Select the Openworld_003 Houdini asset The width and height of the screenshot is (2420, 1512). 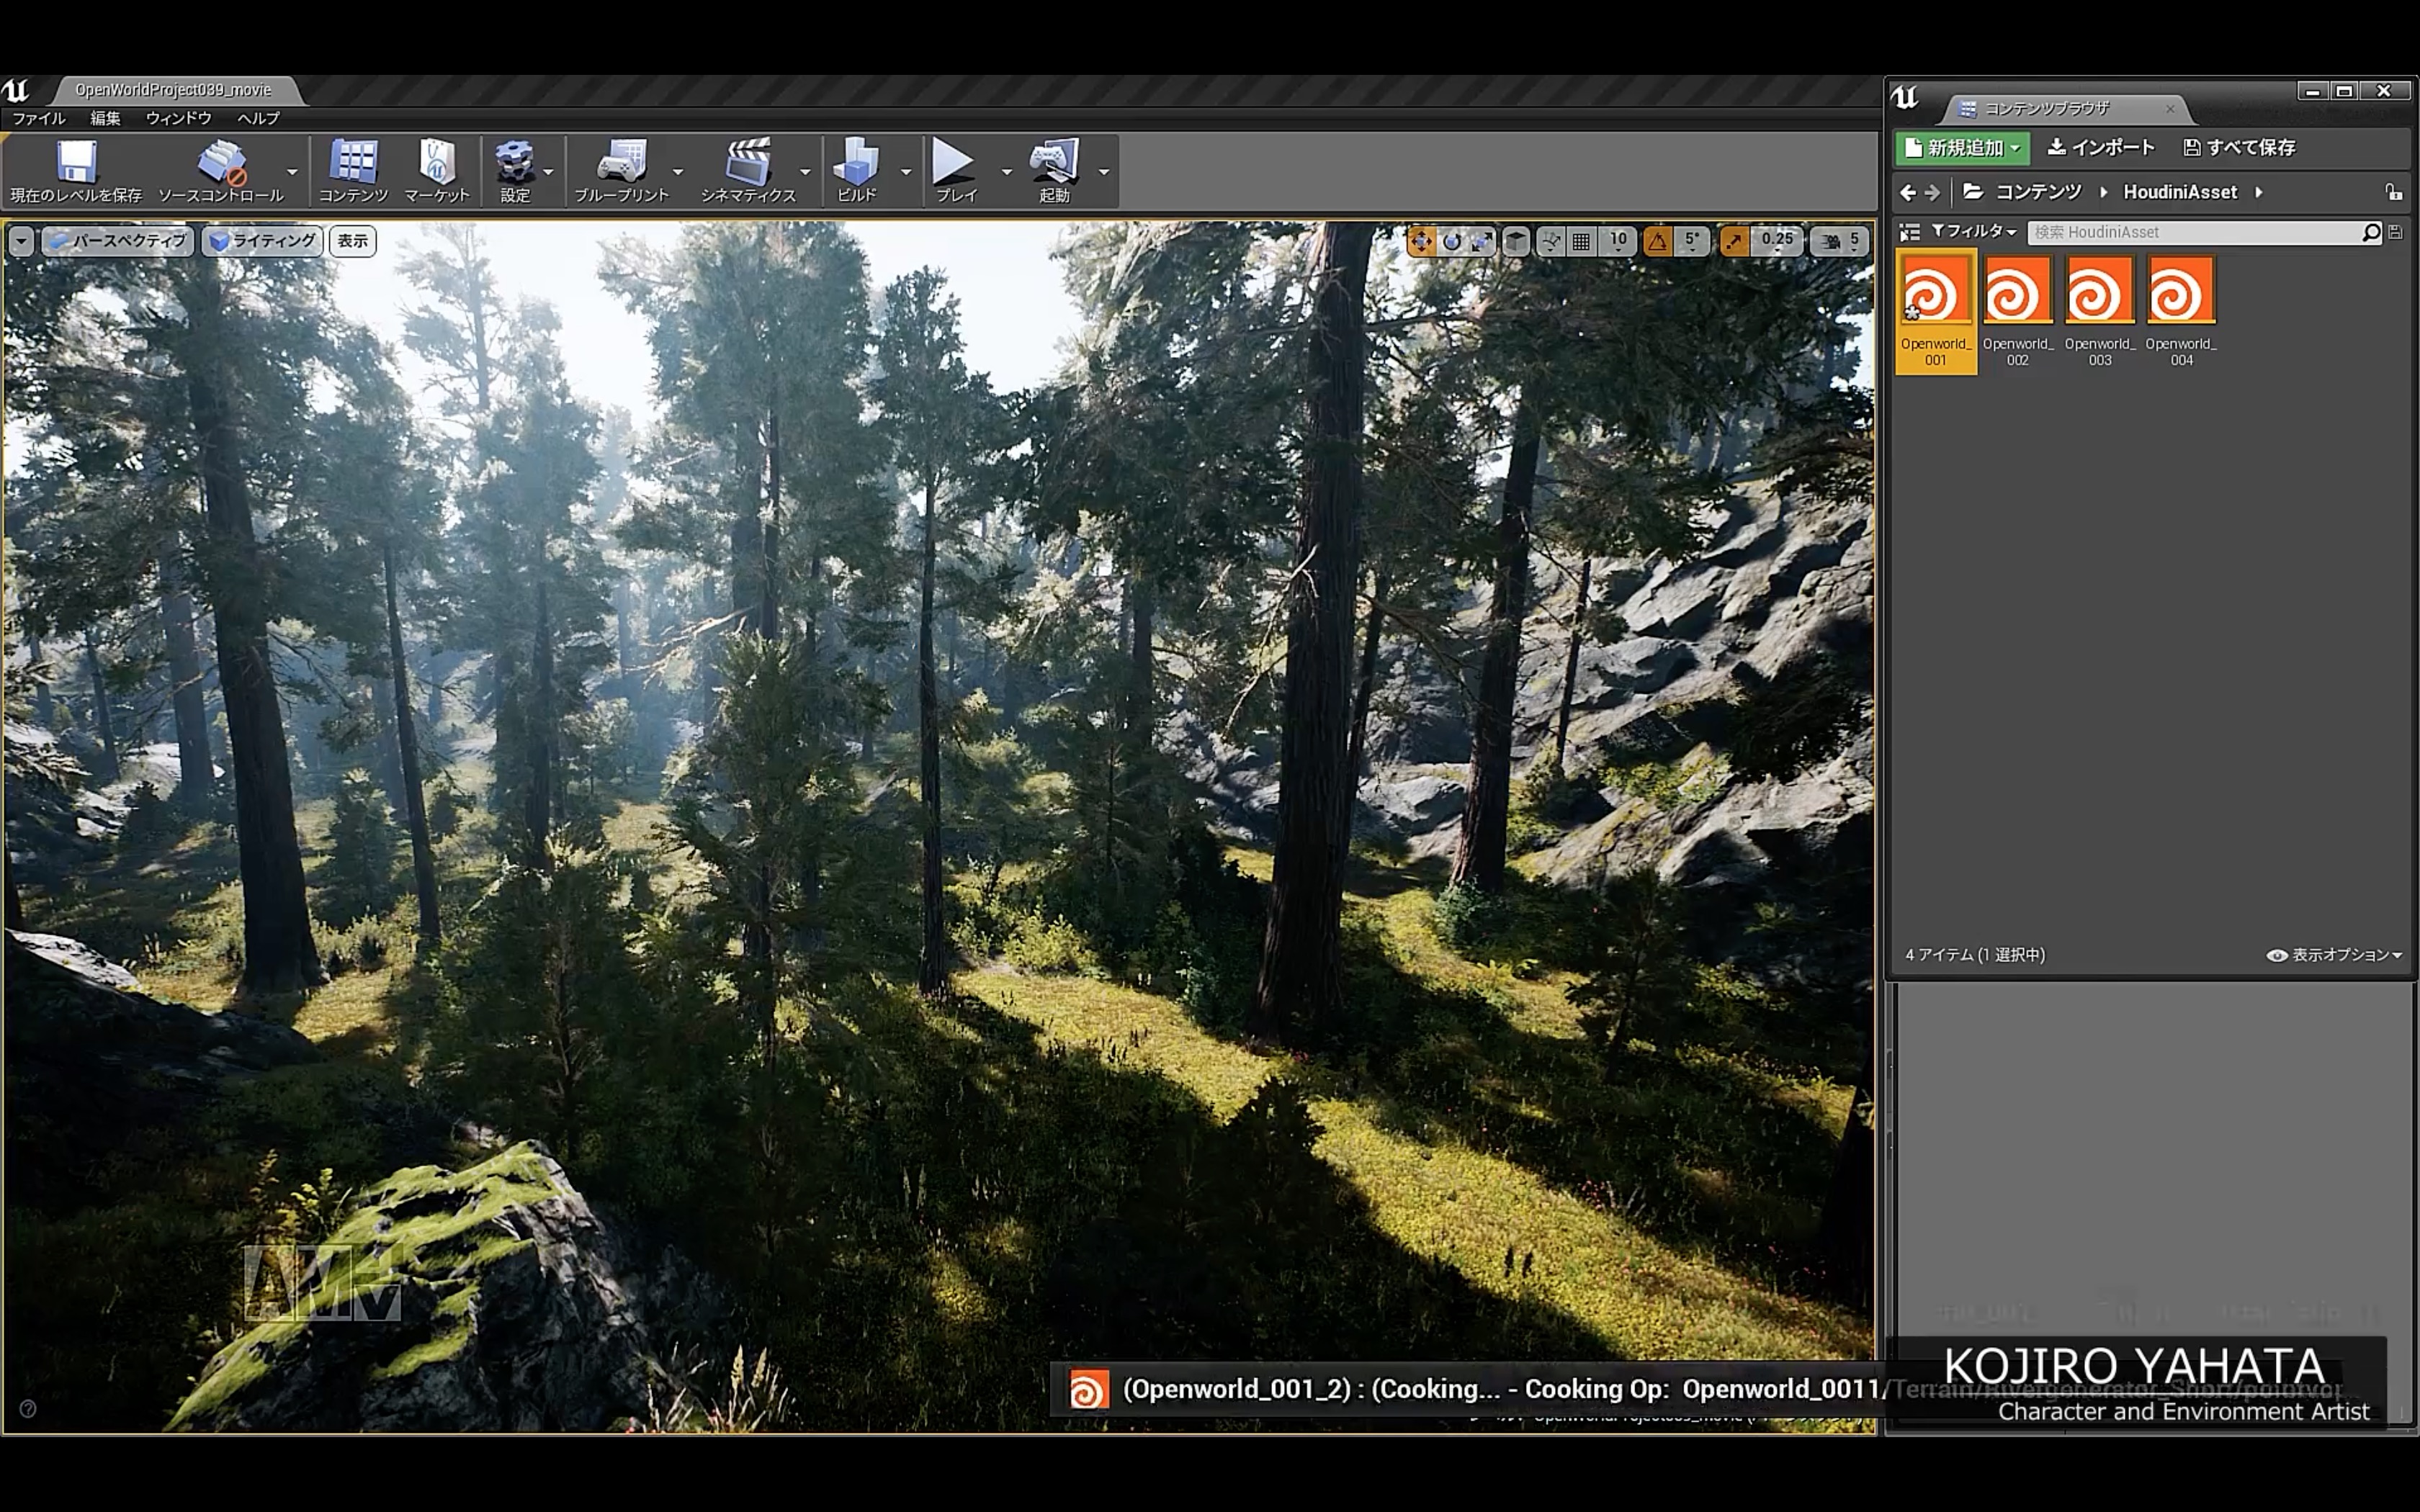2100,312
